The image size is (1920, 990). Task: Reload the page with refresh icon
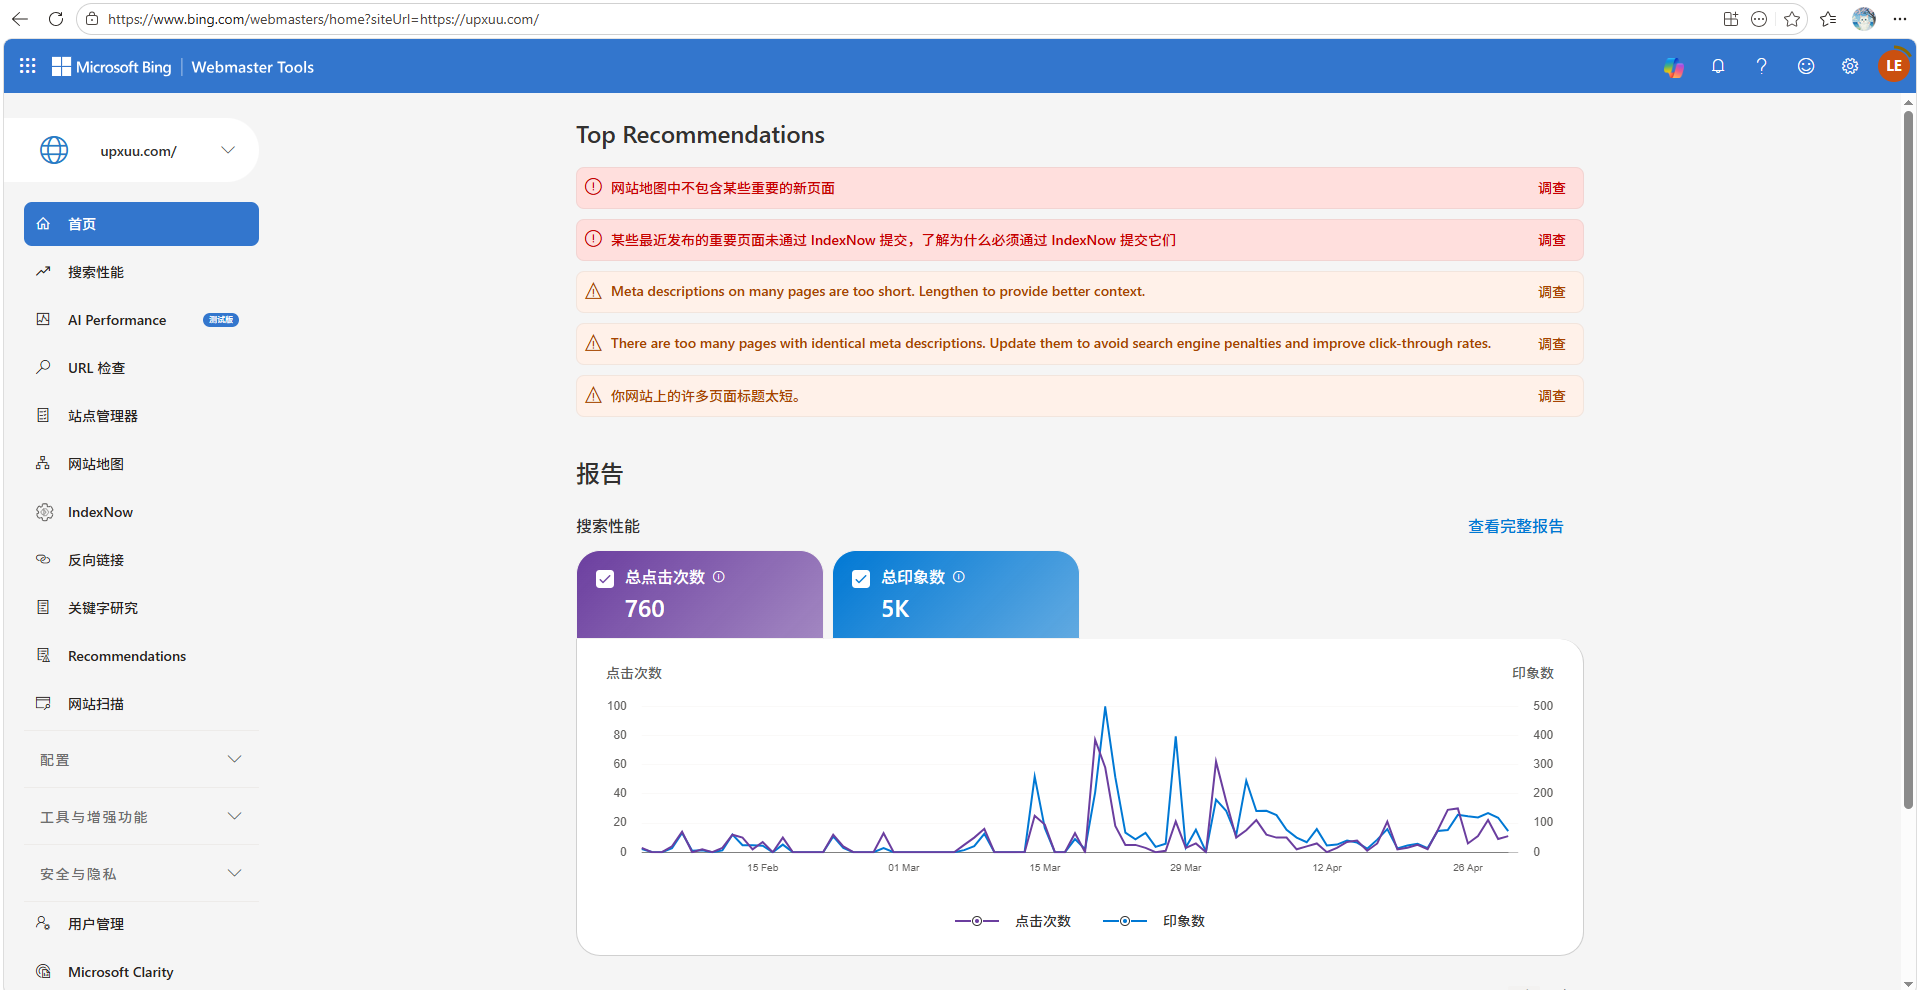(x=56, y=19)
